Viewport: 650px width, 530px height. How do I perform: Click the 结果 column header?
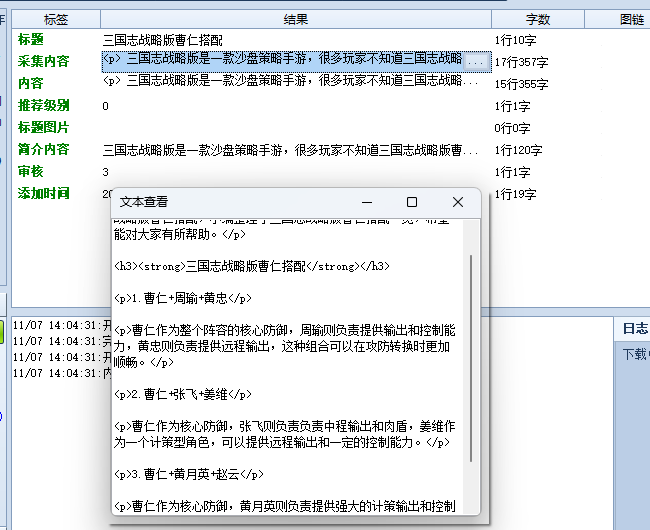tap(296, 19)
